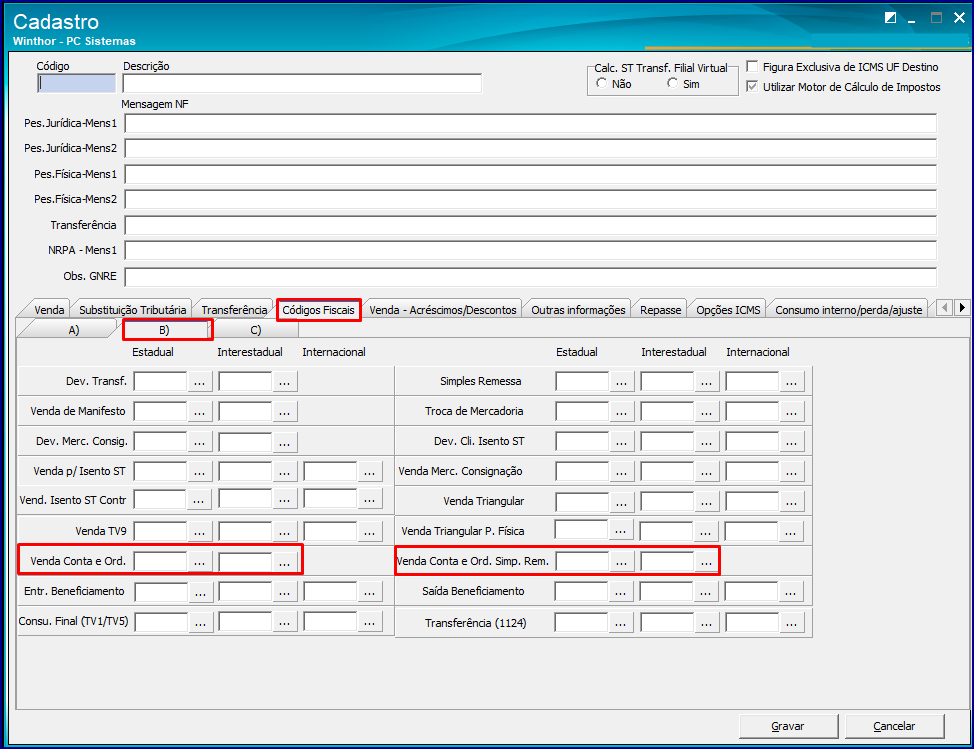
Task: Select the Códigos Fiscais tab
Action: pyautogui.click(x=319, y=309)
